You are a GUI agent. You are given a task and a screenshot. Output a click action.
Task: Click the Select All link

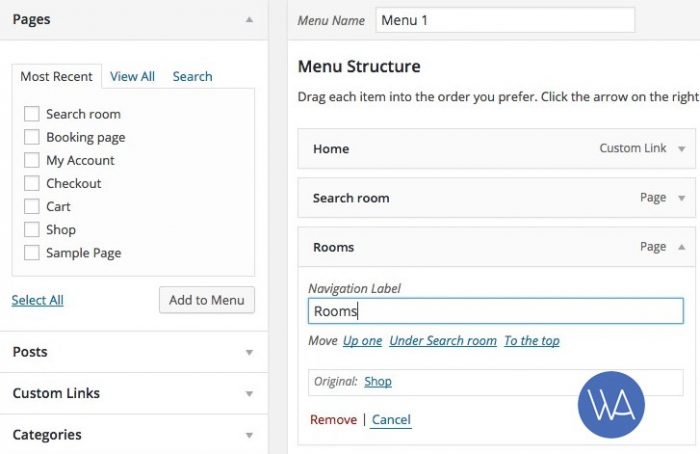[38, 300]
